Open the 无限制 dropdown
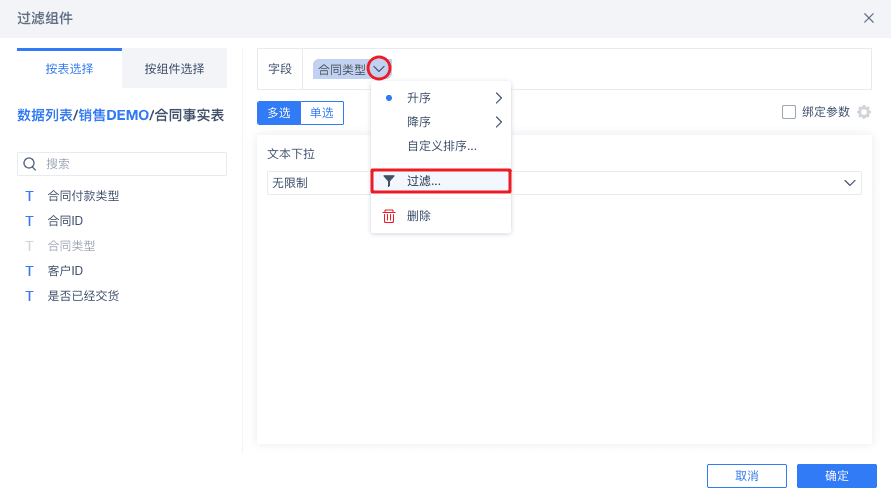Image resolution: width=891 pixels, height=495 pixels. [850, 183]
